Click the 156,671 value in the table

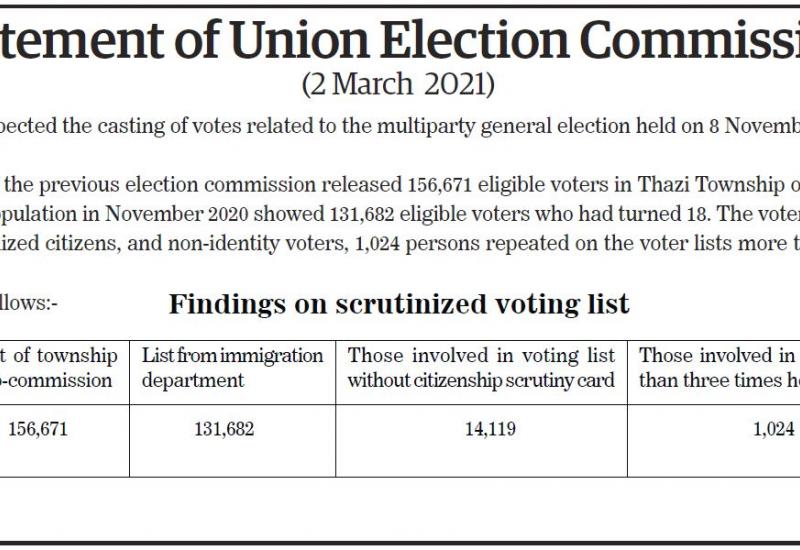[38, 429]
